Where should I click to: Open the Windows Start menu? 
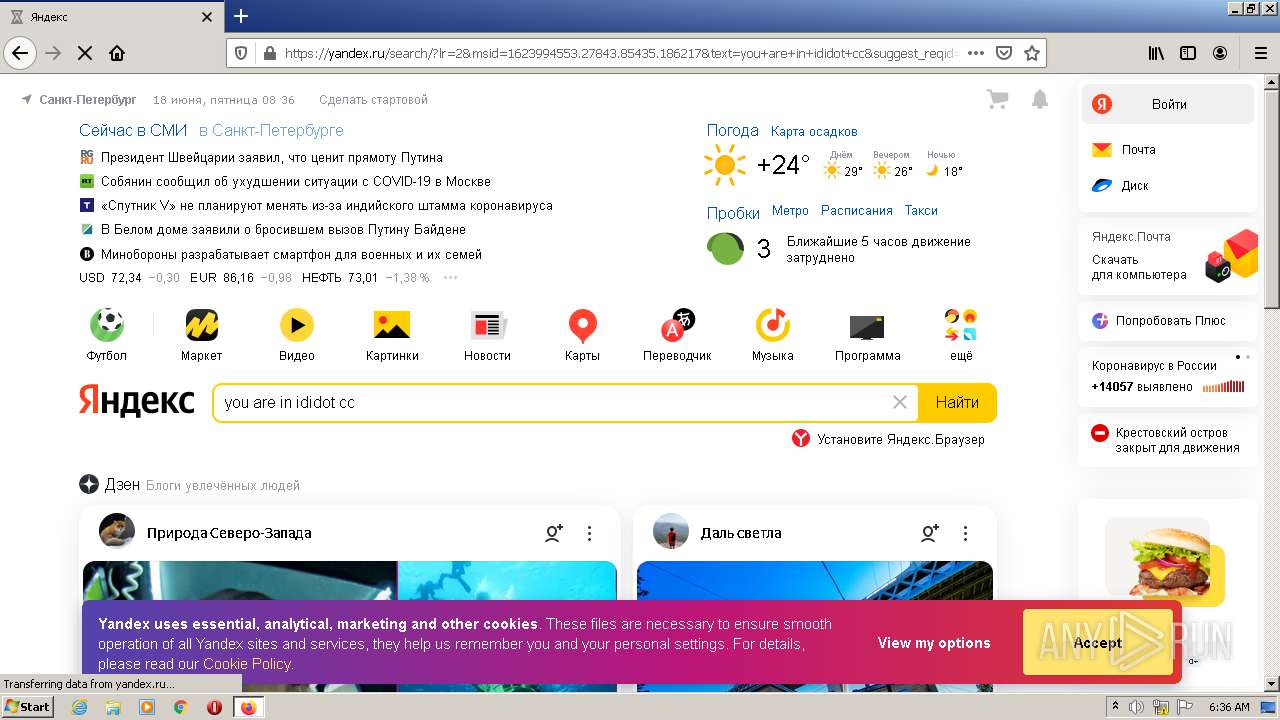[x=28, y=707]
